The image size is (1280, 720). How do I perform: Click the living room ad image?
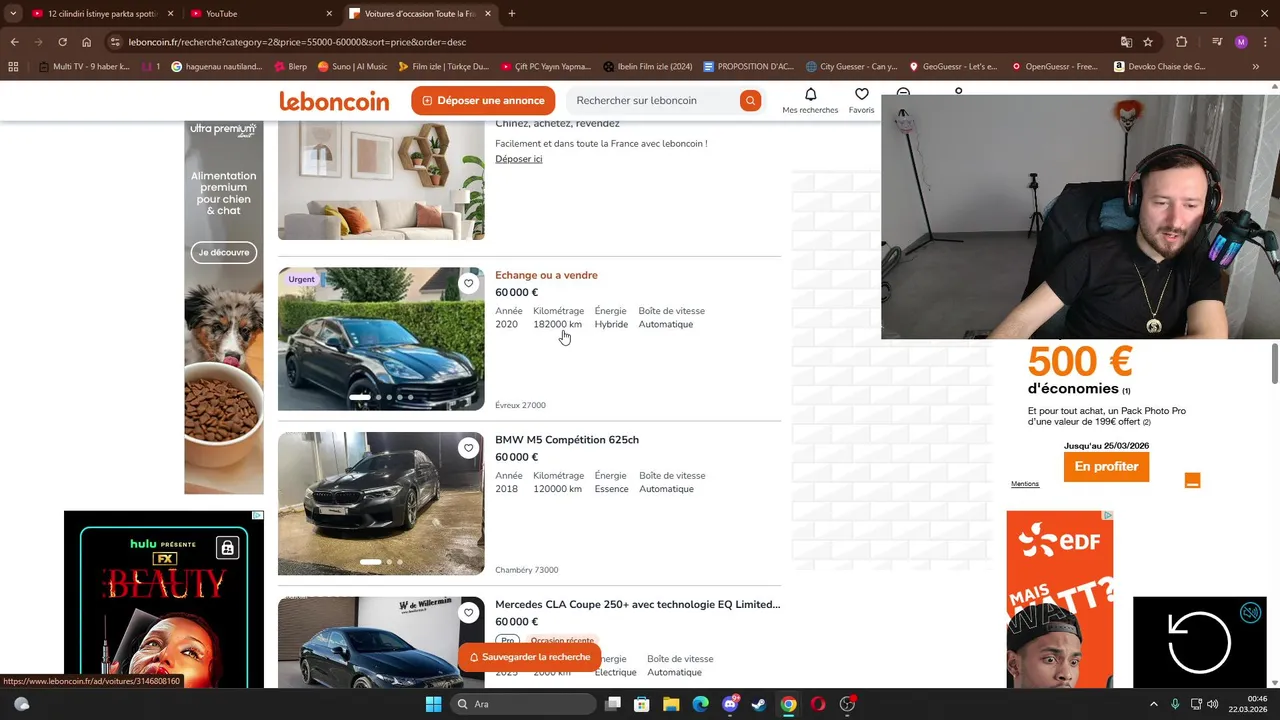[x=381, y=180]
